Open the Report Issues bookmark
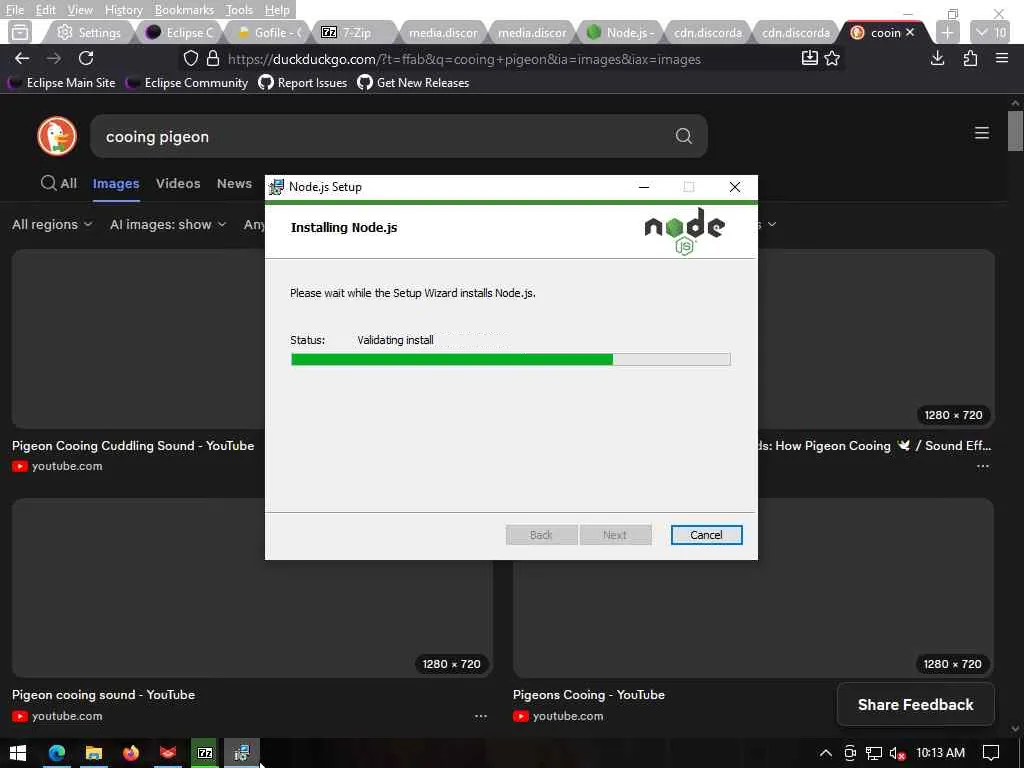Screen dimensions: 1024x768 [303, 83]
